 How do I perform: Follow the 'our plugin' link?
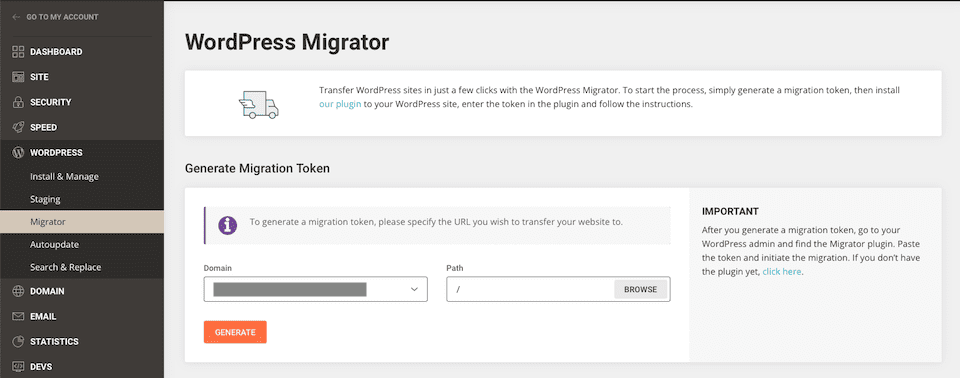[340, 104]
